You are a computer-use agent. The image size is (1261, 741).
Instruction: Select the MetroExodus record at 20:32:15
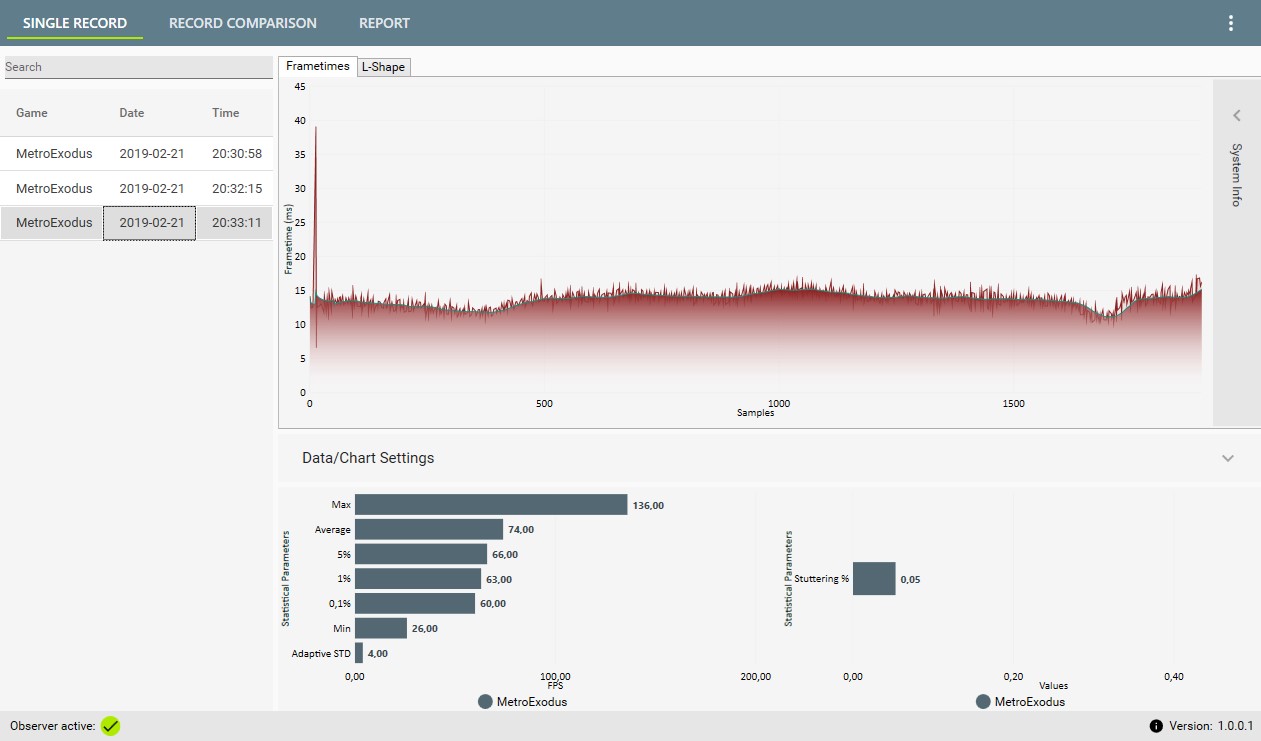pyautogui.click(x=136, y=188)
